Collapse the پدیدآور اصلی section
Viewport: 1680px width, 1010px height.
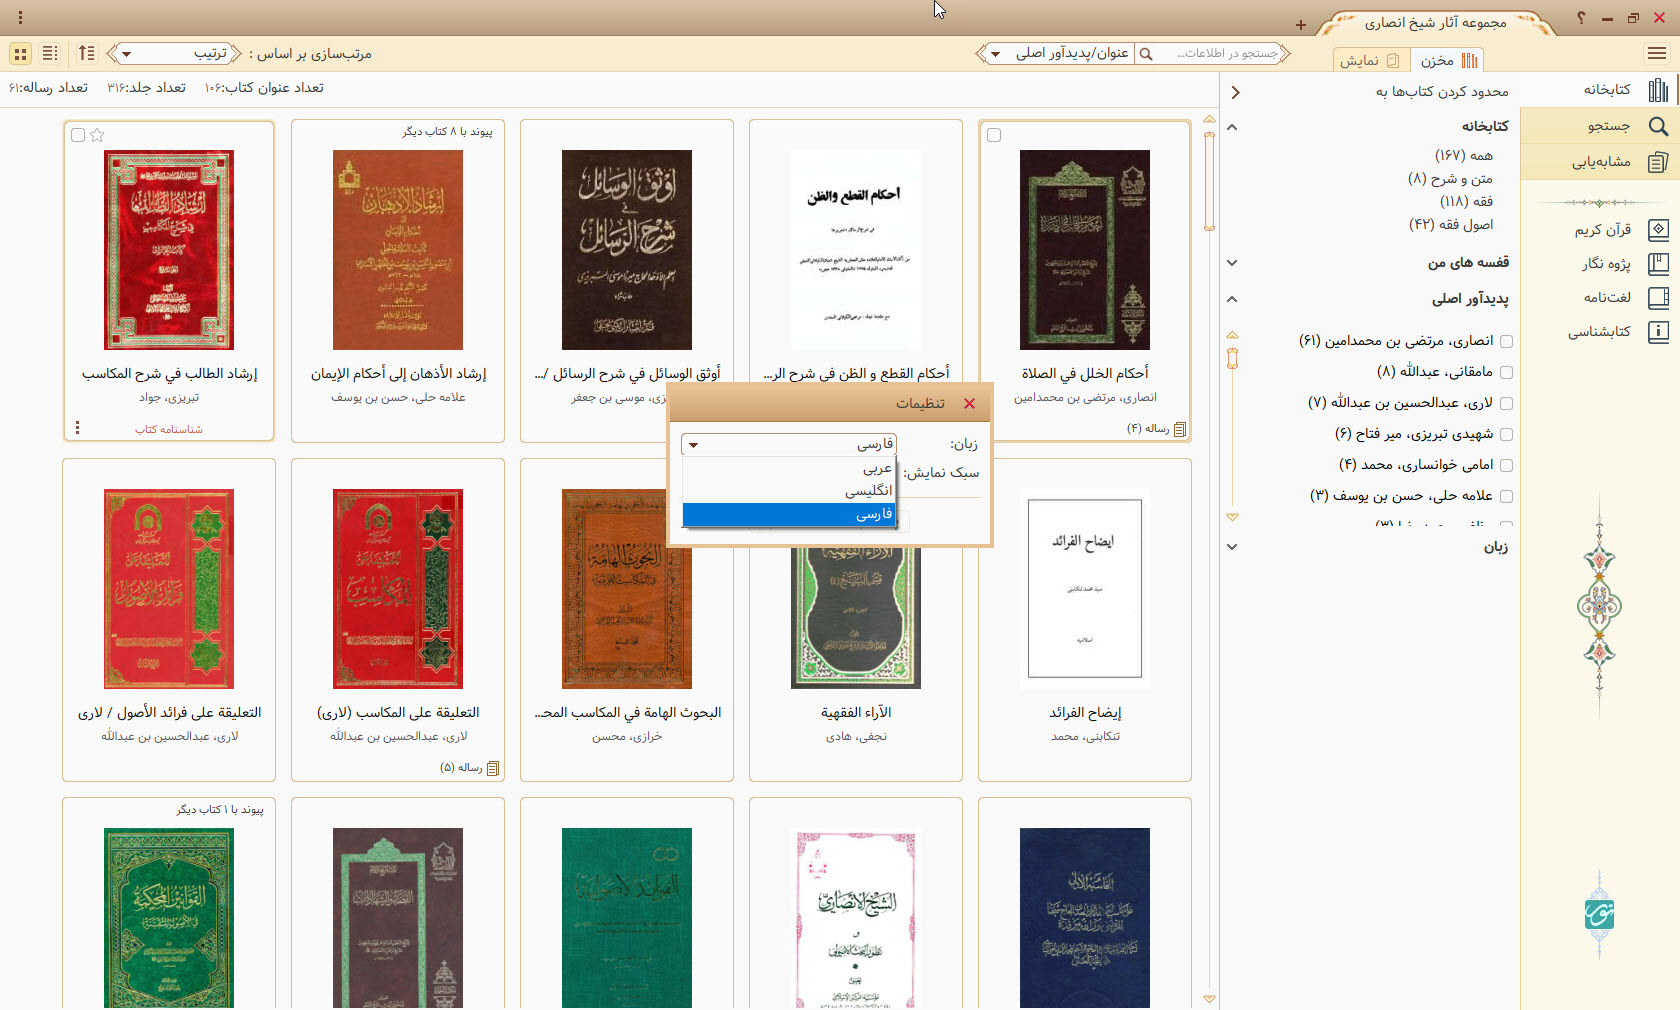(1232, 299)
